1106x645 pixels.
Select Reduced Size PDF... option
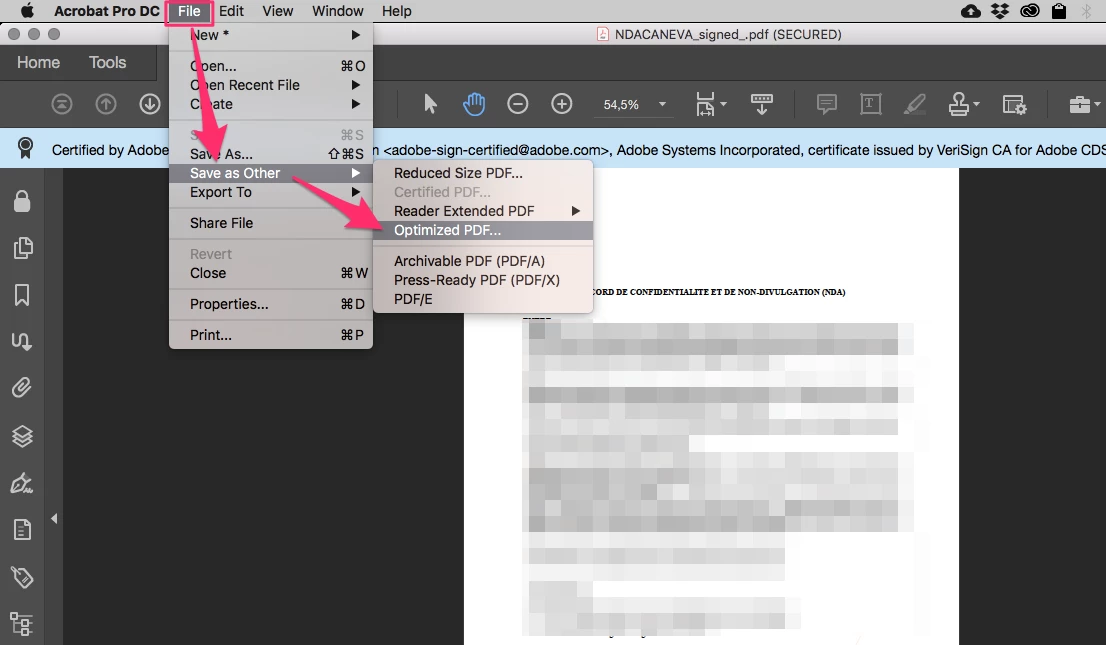[482, 174]
